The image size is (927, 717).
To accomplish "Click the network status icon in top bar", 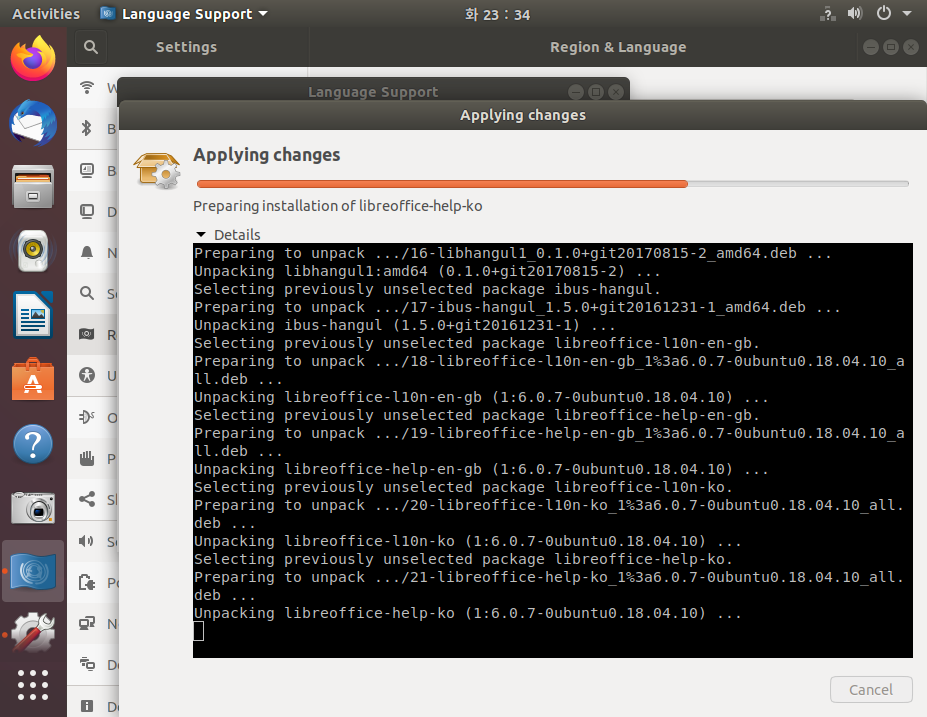I will coord(828,14).
